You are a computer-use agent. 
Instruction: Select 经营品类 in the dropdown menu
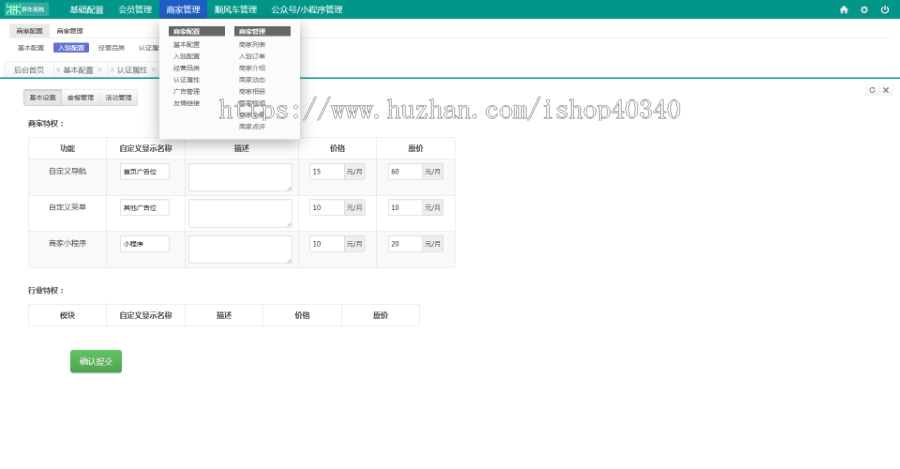187,68
